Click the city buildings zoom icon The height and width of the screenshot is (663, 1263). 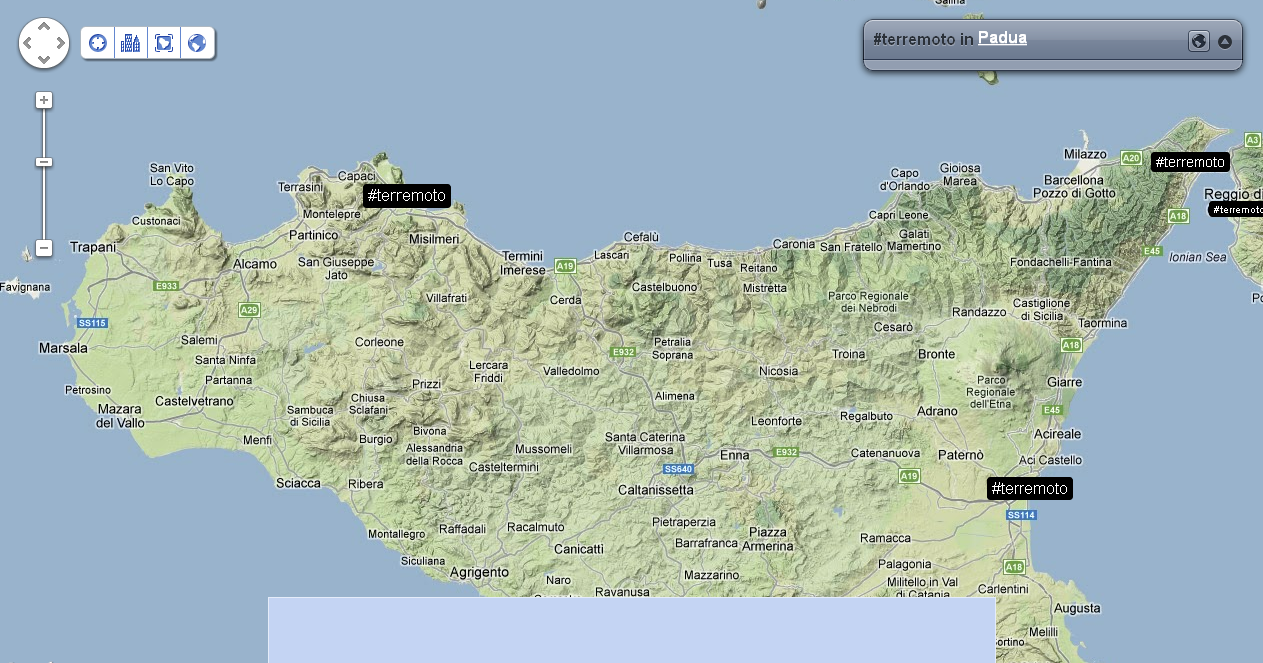coord(131,43)
